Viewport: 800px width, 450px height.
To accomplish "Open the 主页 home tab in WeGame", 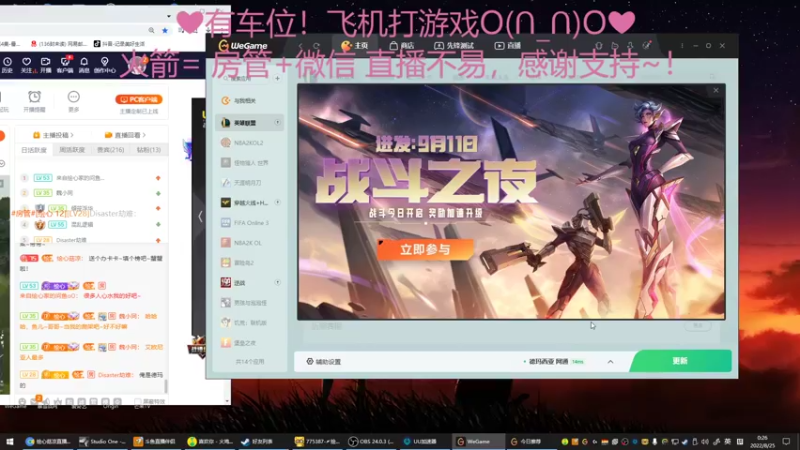I will pyautogui.click(x=355, y=45).
